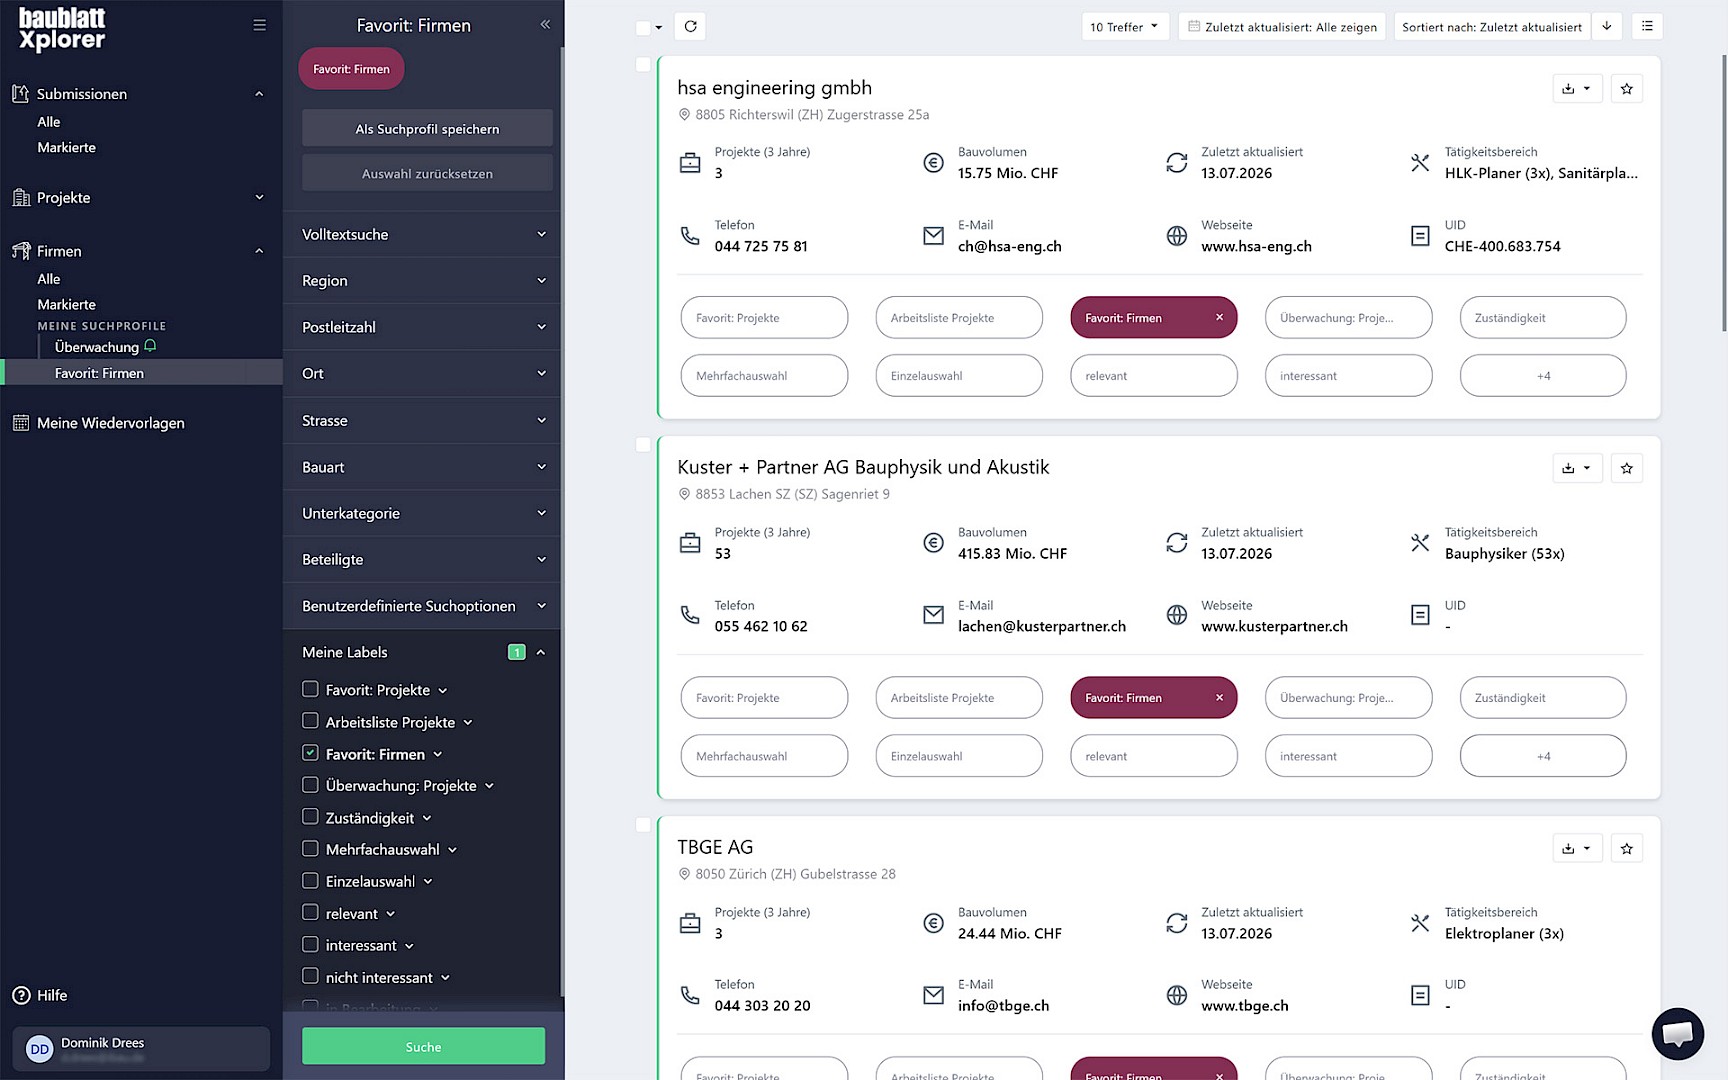Enable the relevant label checkbox
The width and height of the screenshot is (1728, 1080).
[x=310, y=913]
